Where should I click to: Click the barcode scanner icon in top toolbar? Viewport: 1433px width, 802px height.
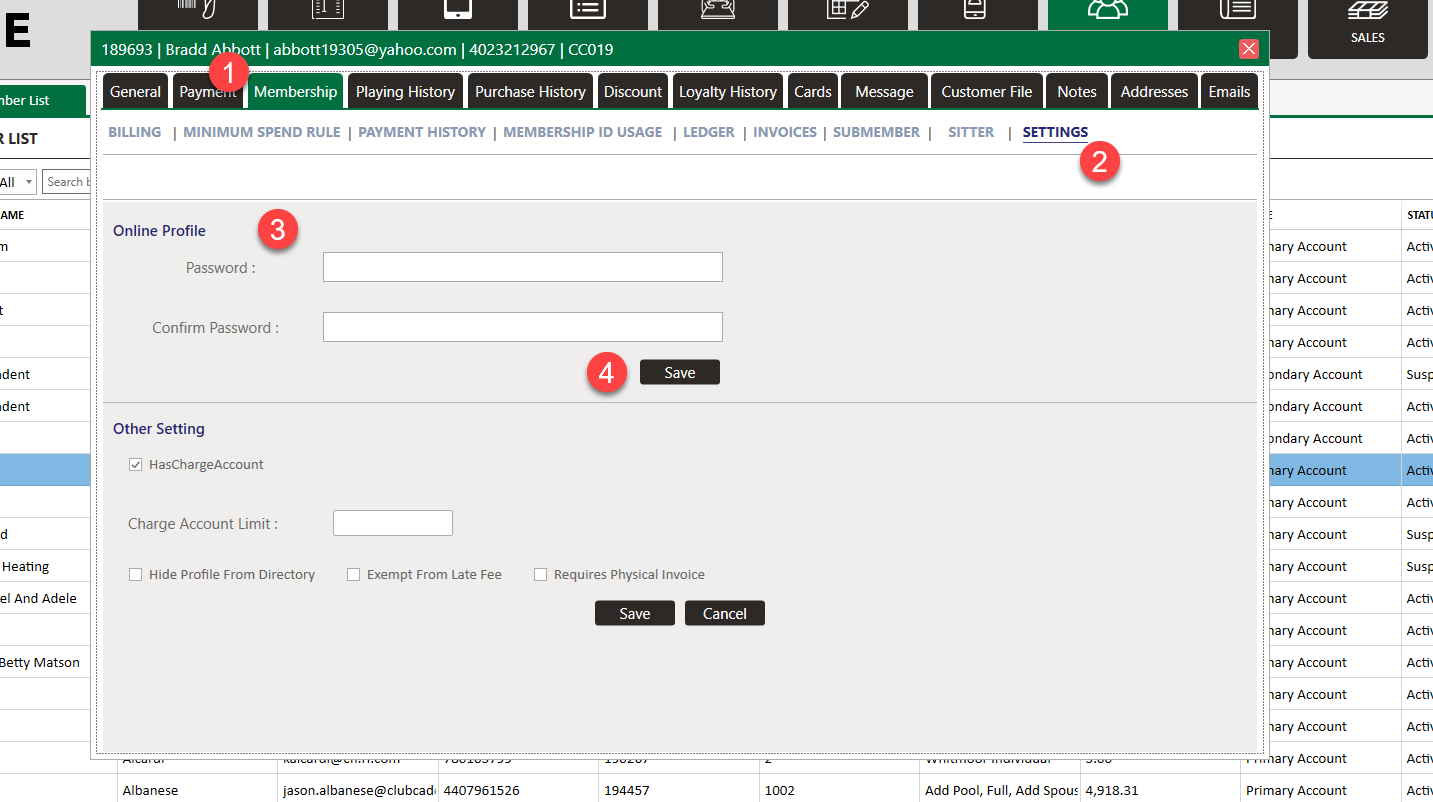[x=197, y=12]
